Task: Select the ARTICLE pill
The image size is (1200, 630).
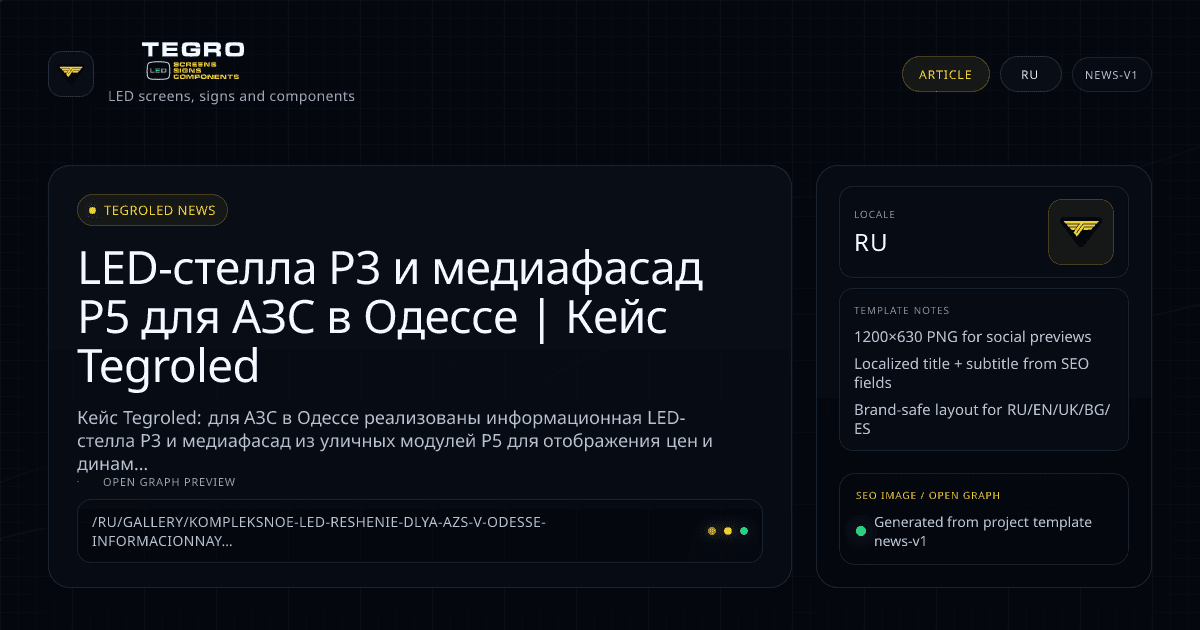Action: click(x=945, y=74)
